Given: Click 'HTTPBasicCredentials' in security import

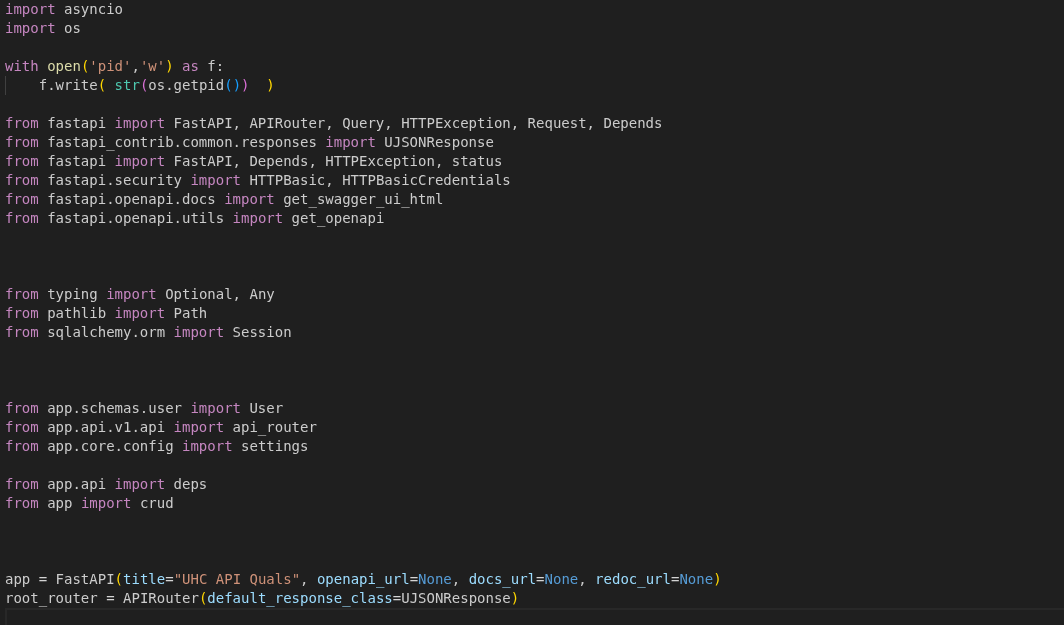Looking at the screenshot, I should pyautogui.click(x=426, y=181).
